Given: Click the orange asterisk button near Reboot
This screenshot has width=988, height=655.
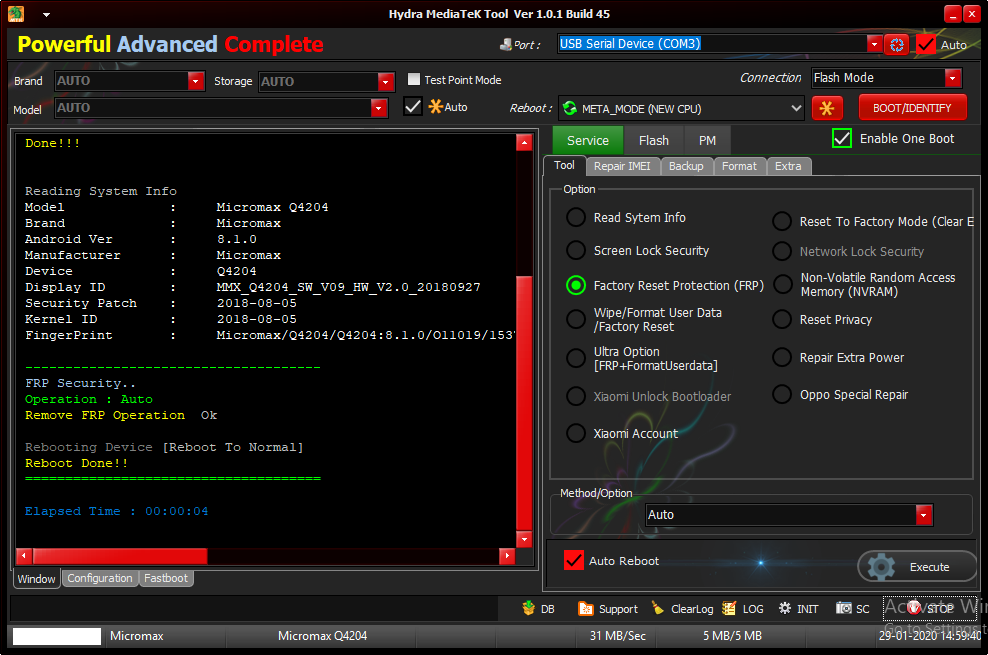Looking at the screenshot, I should tap(826, 108).
